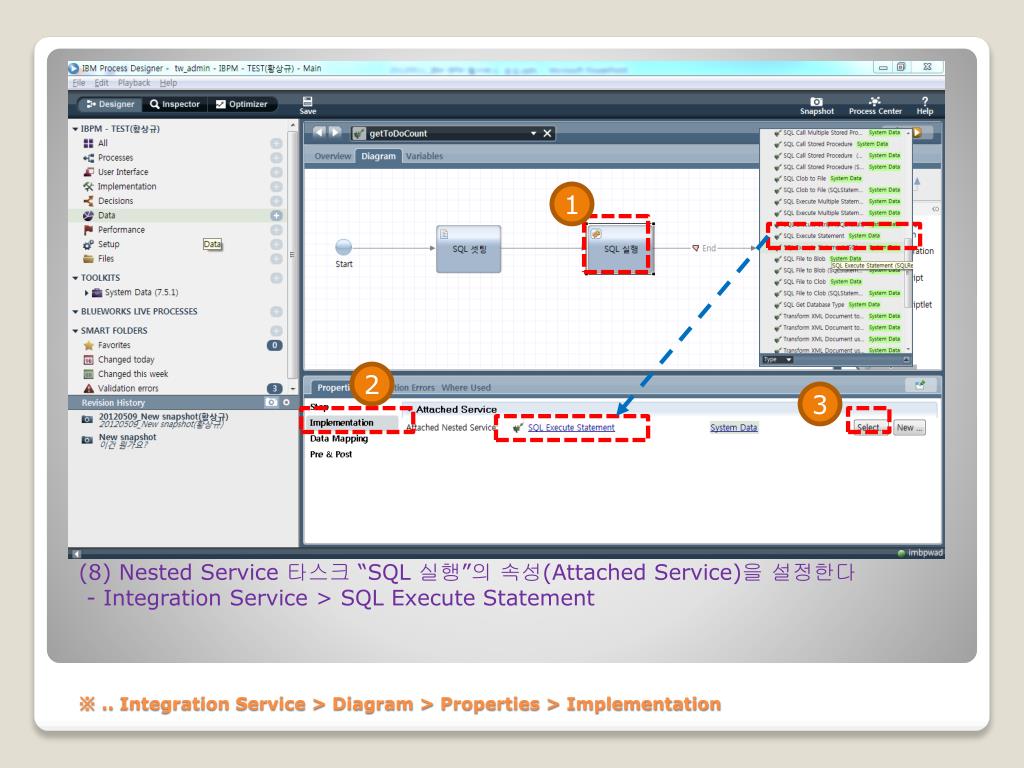Go back with the editor left arrow

[319, 133]
